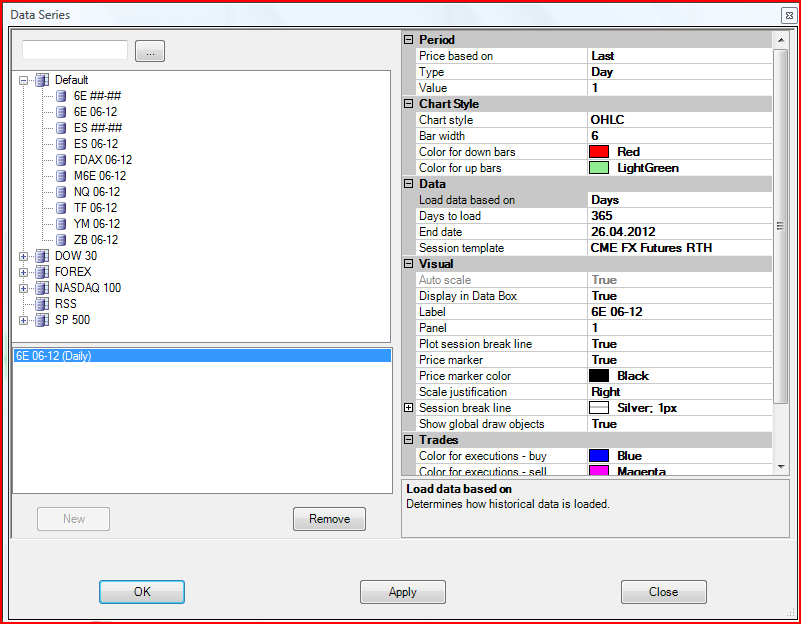This screenshot has height=624, width=801.
Task: Click the 6E 06-12 instrument icon
Action: (61, 112)
